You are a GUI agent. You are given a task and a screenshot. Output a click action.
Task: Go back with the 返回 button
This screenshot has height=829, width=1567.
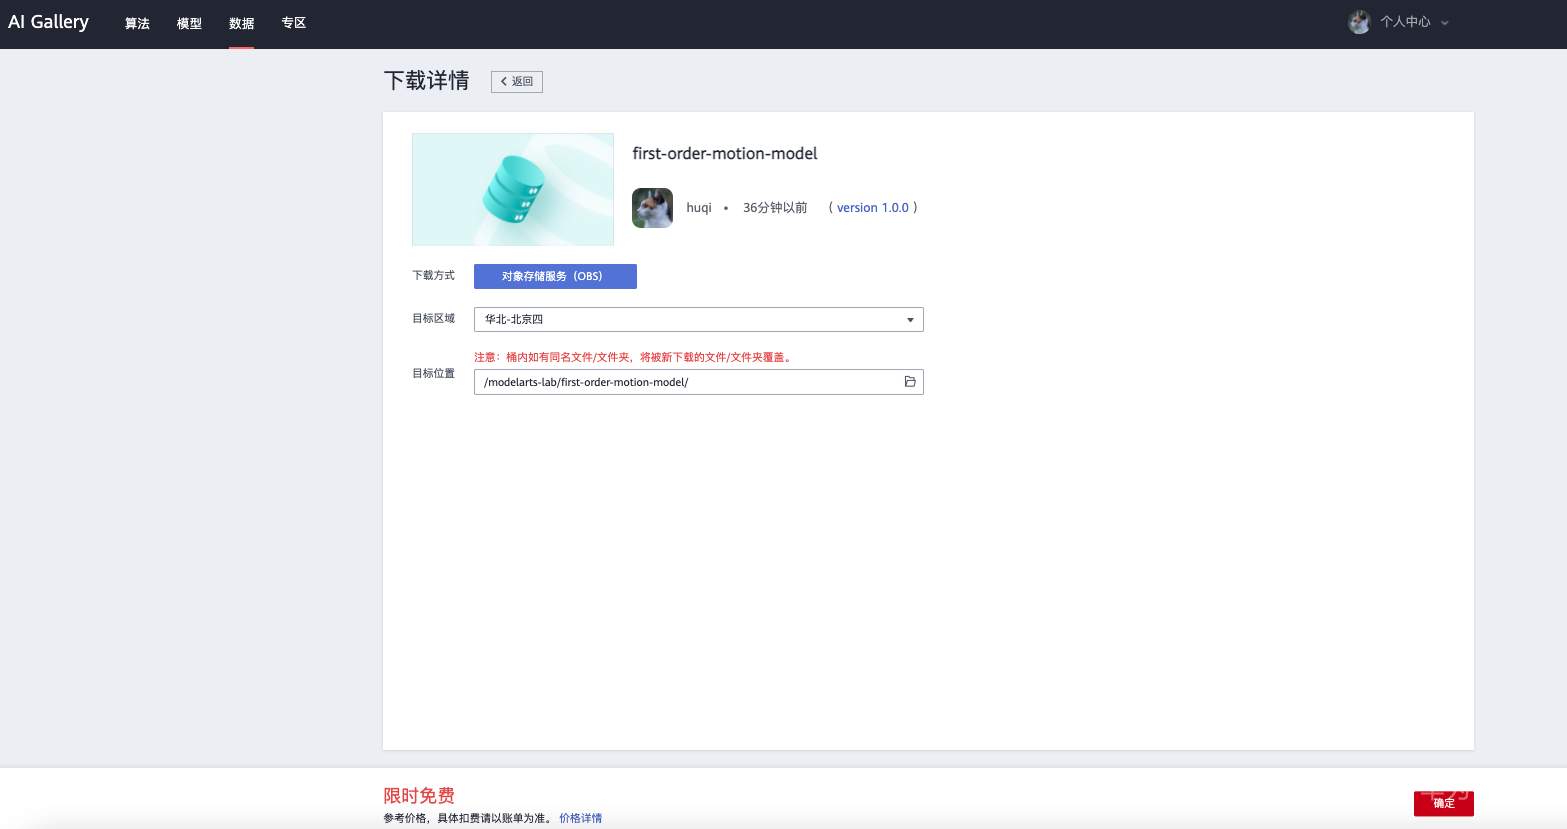coord(517,81)
